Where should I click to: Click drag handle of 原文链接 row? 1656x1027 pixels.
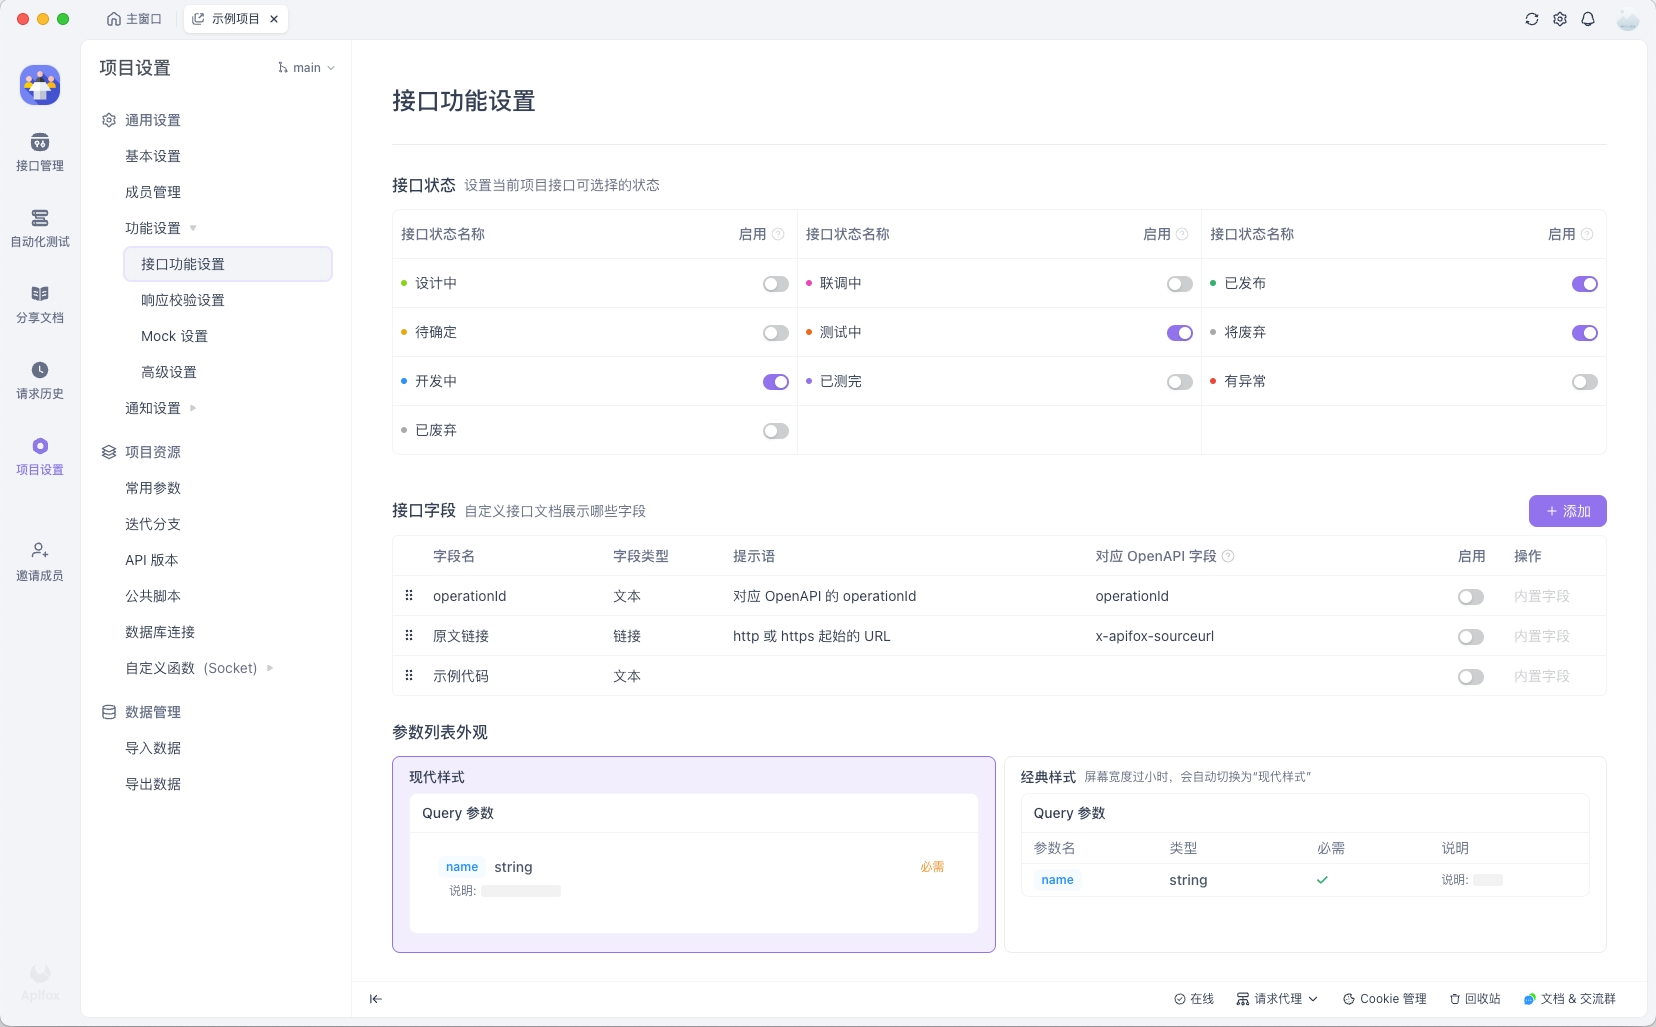[x=409, y=636]
